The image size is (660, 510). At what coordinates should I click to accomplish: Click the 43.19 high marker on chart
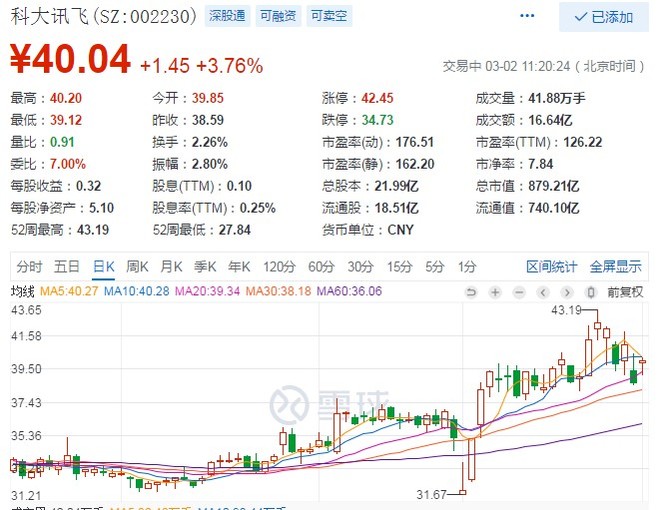click(566, 311)
